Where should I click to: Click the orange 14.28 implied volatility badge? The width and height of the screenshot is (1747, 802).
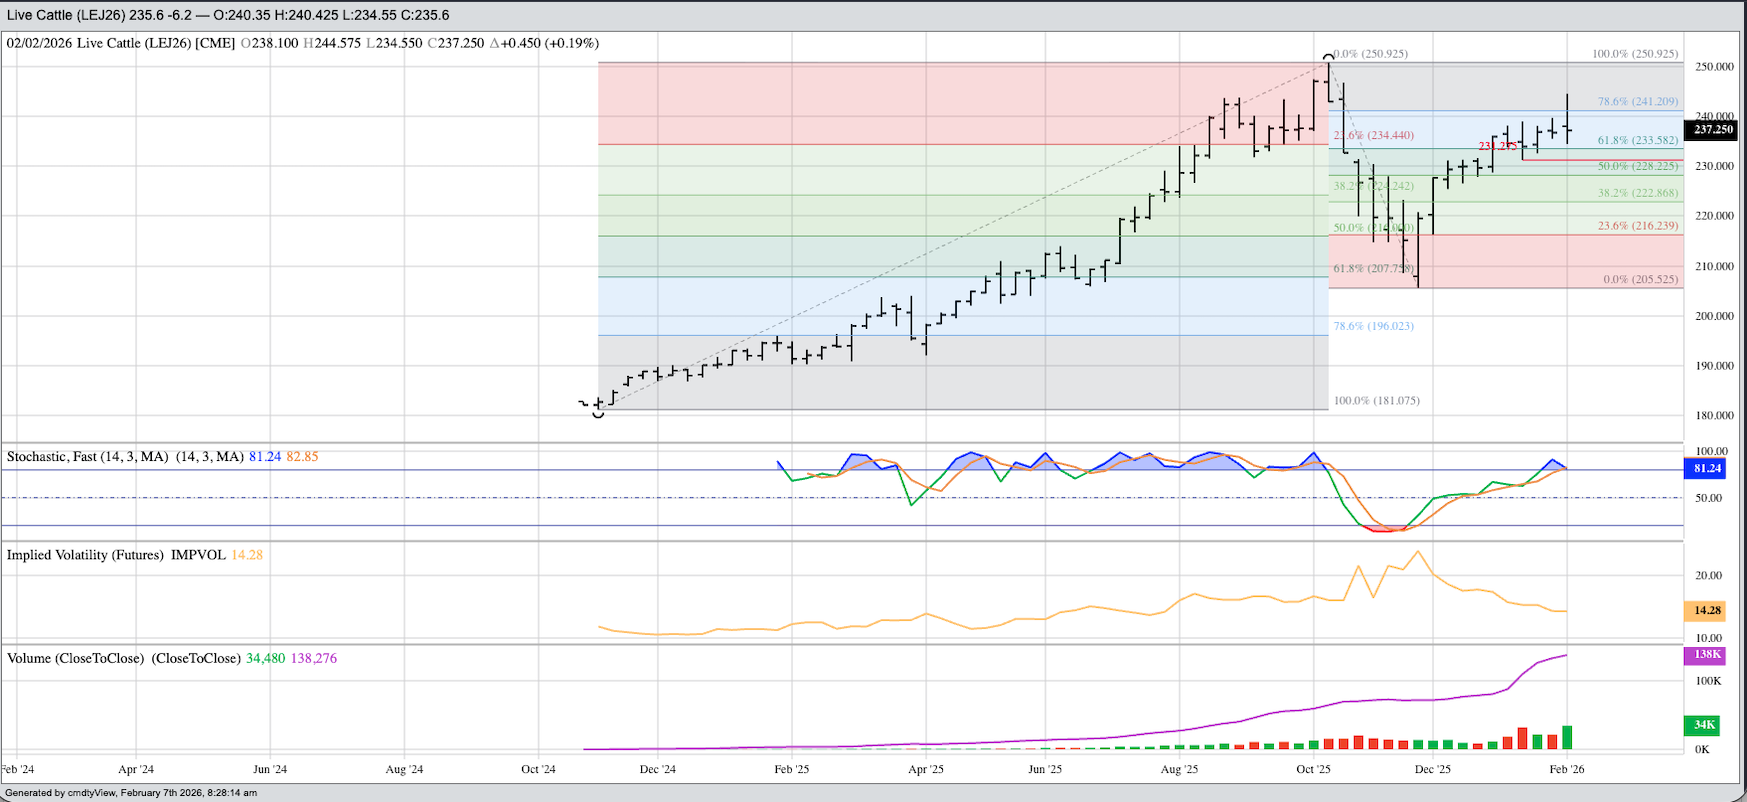coord(1707,610)
